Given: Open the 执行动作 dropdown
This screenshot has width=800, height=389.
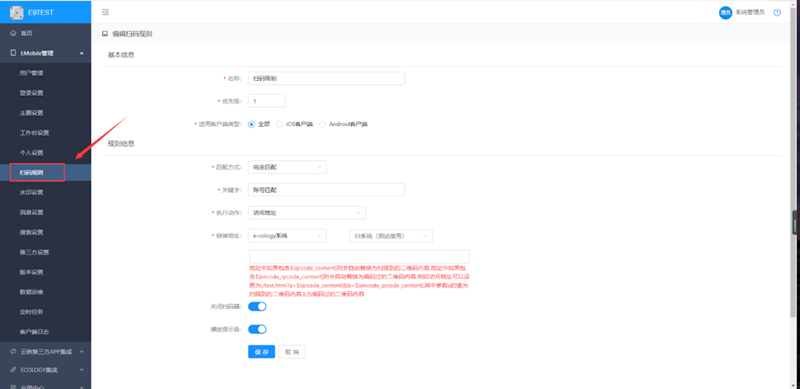Looking at the screenshot, I should point(307,212).
